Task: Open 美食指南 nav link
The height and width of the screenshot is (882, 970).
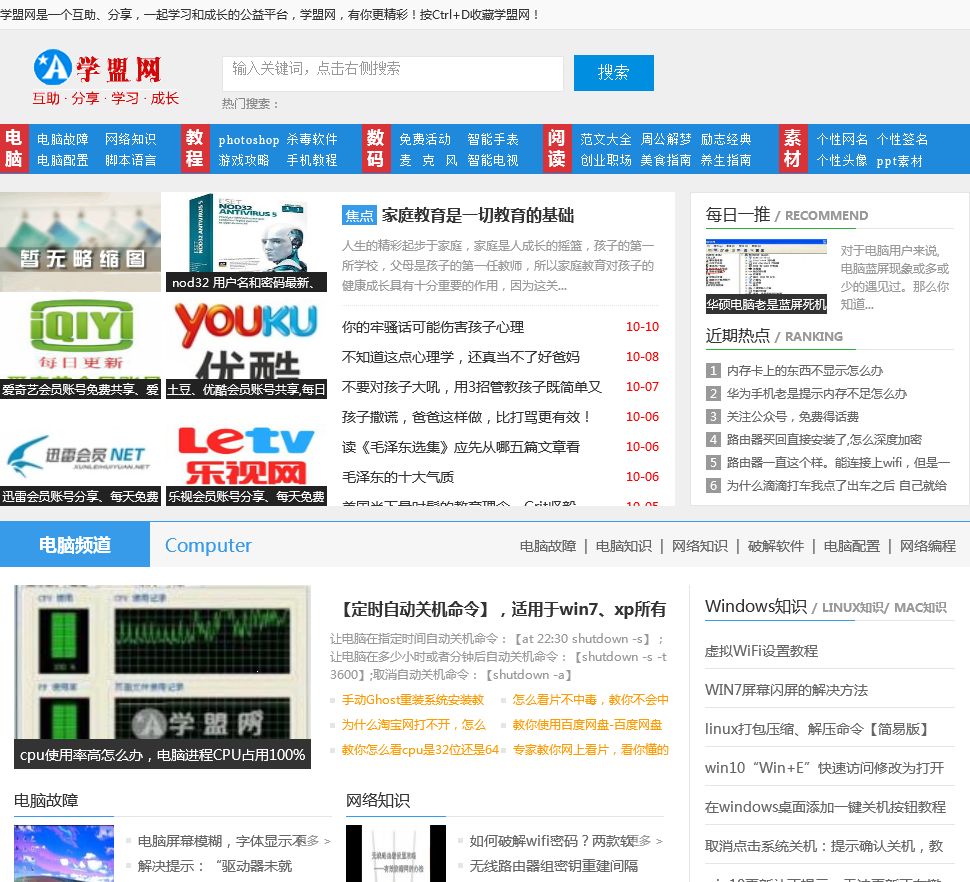Action: point(666,160)
